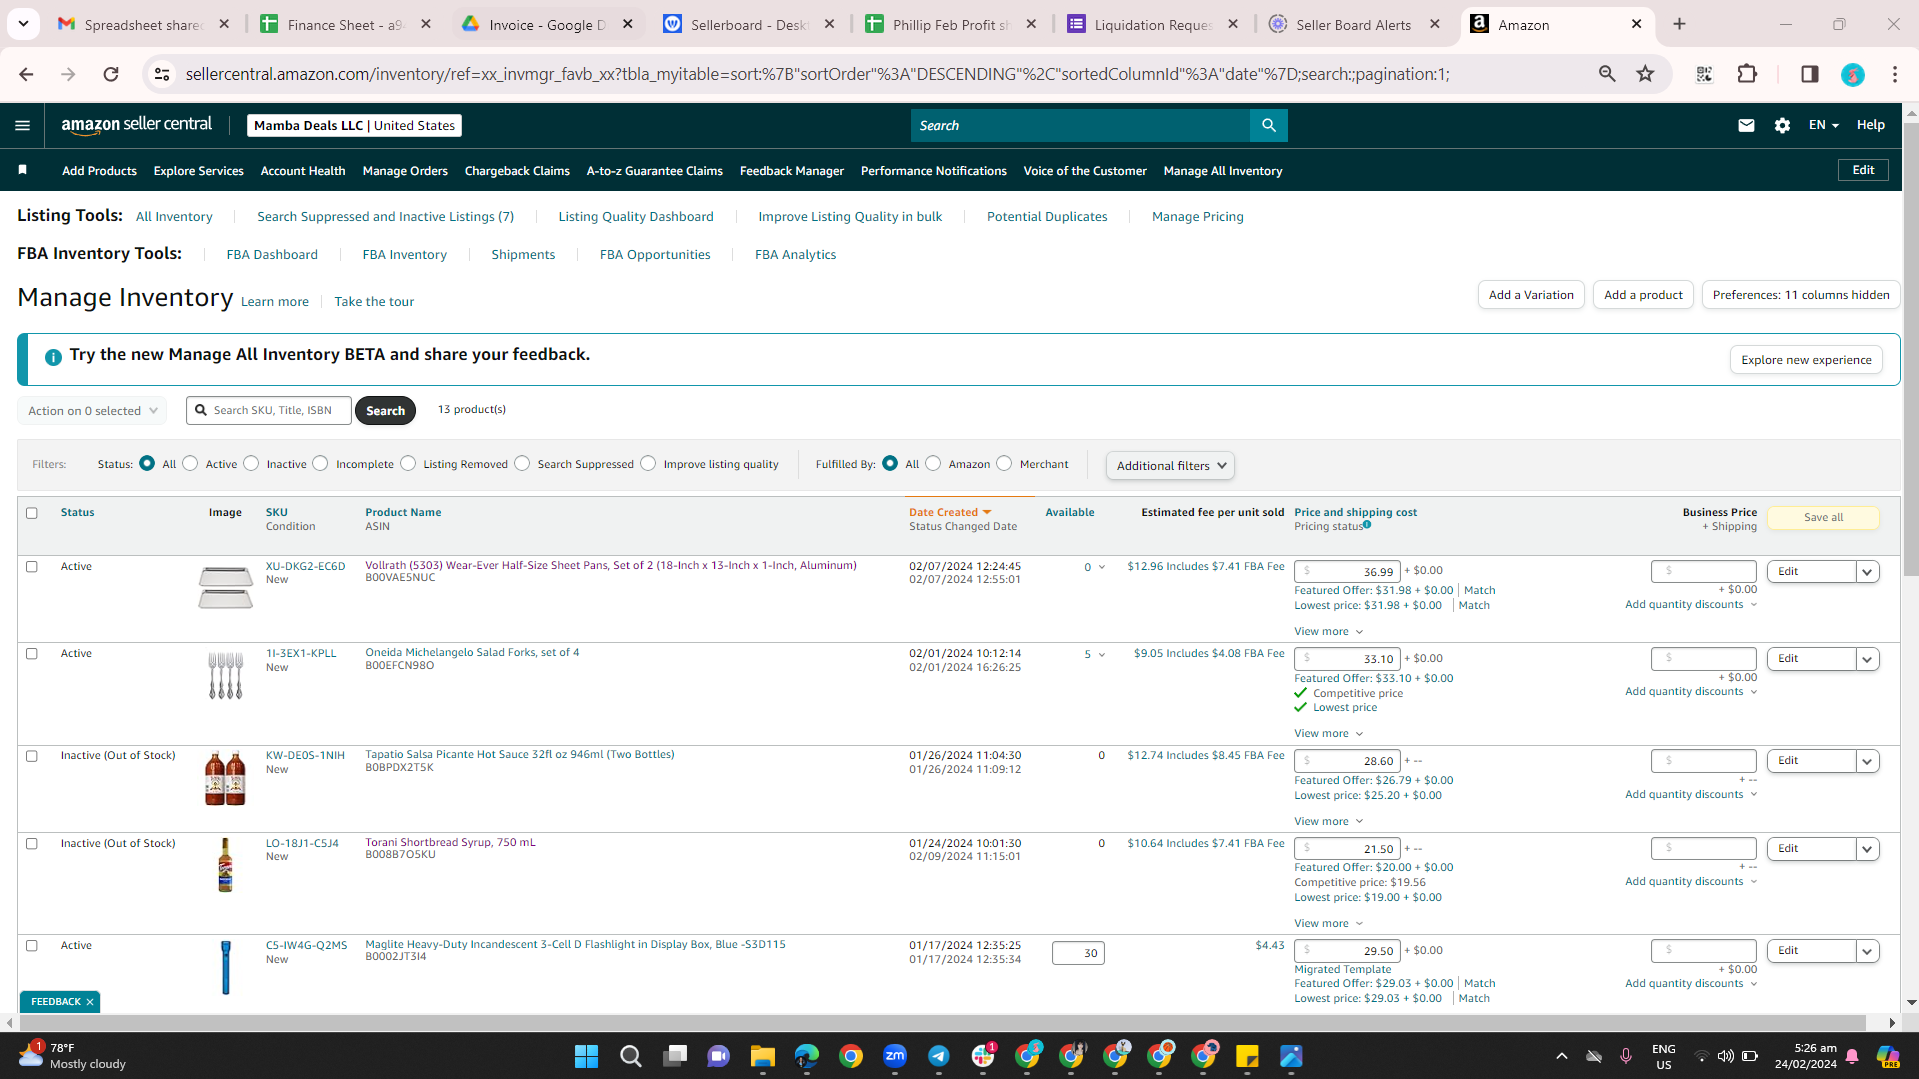Click the price field showing 36.99
Image resolution: width=1919 pixels, height=1079 pixels.
[x=1347, y=572]
